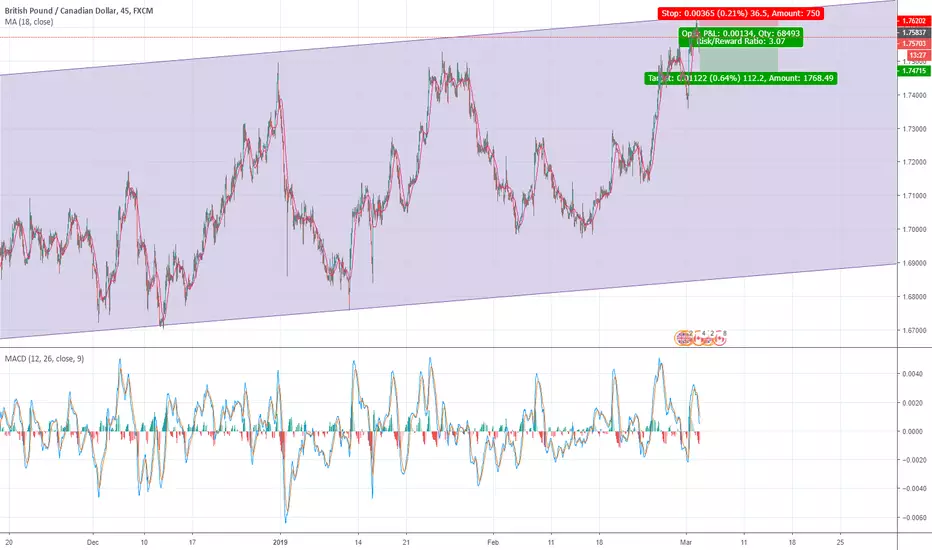Click the 1.67000 price axis value
The width and height of the screenshot is (932, 550).
(915, 331)
